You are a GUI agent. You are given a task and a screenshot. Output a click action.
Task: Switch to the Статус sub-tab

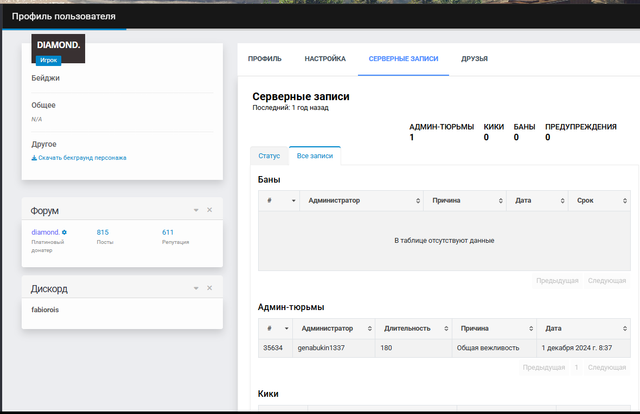[269, 156]
